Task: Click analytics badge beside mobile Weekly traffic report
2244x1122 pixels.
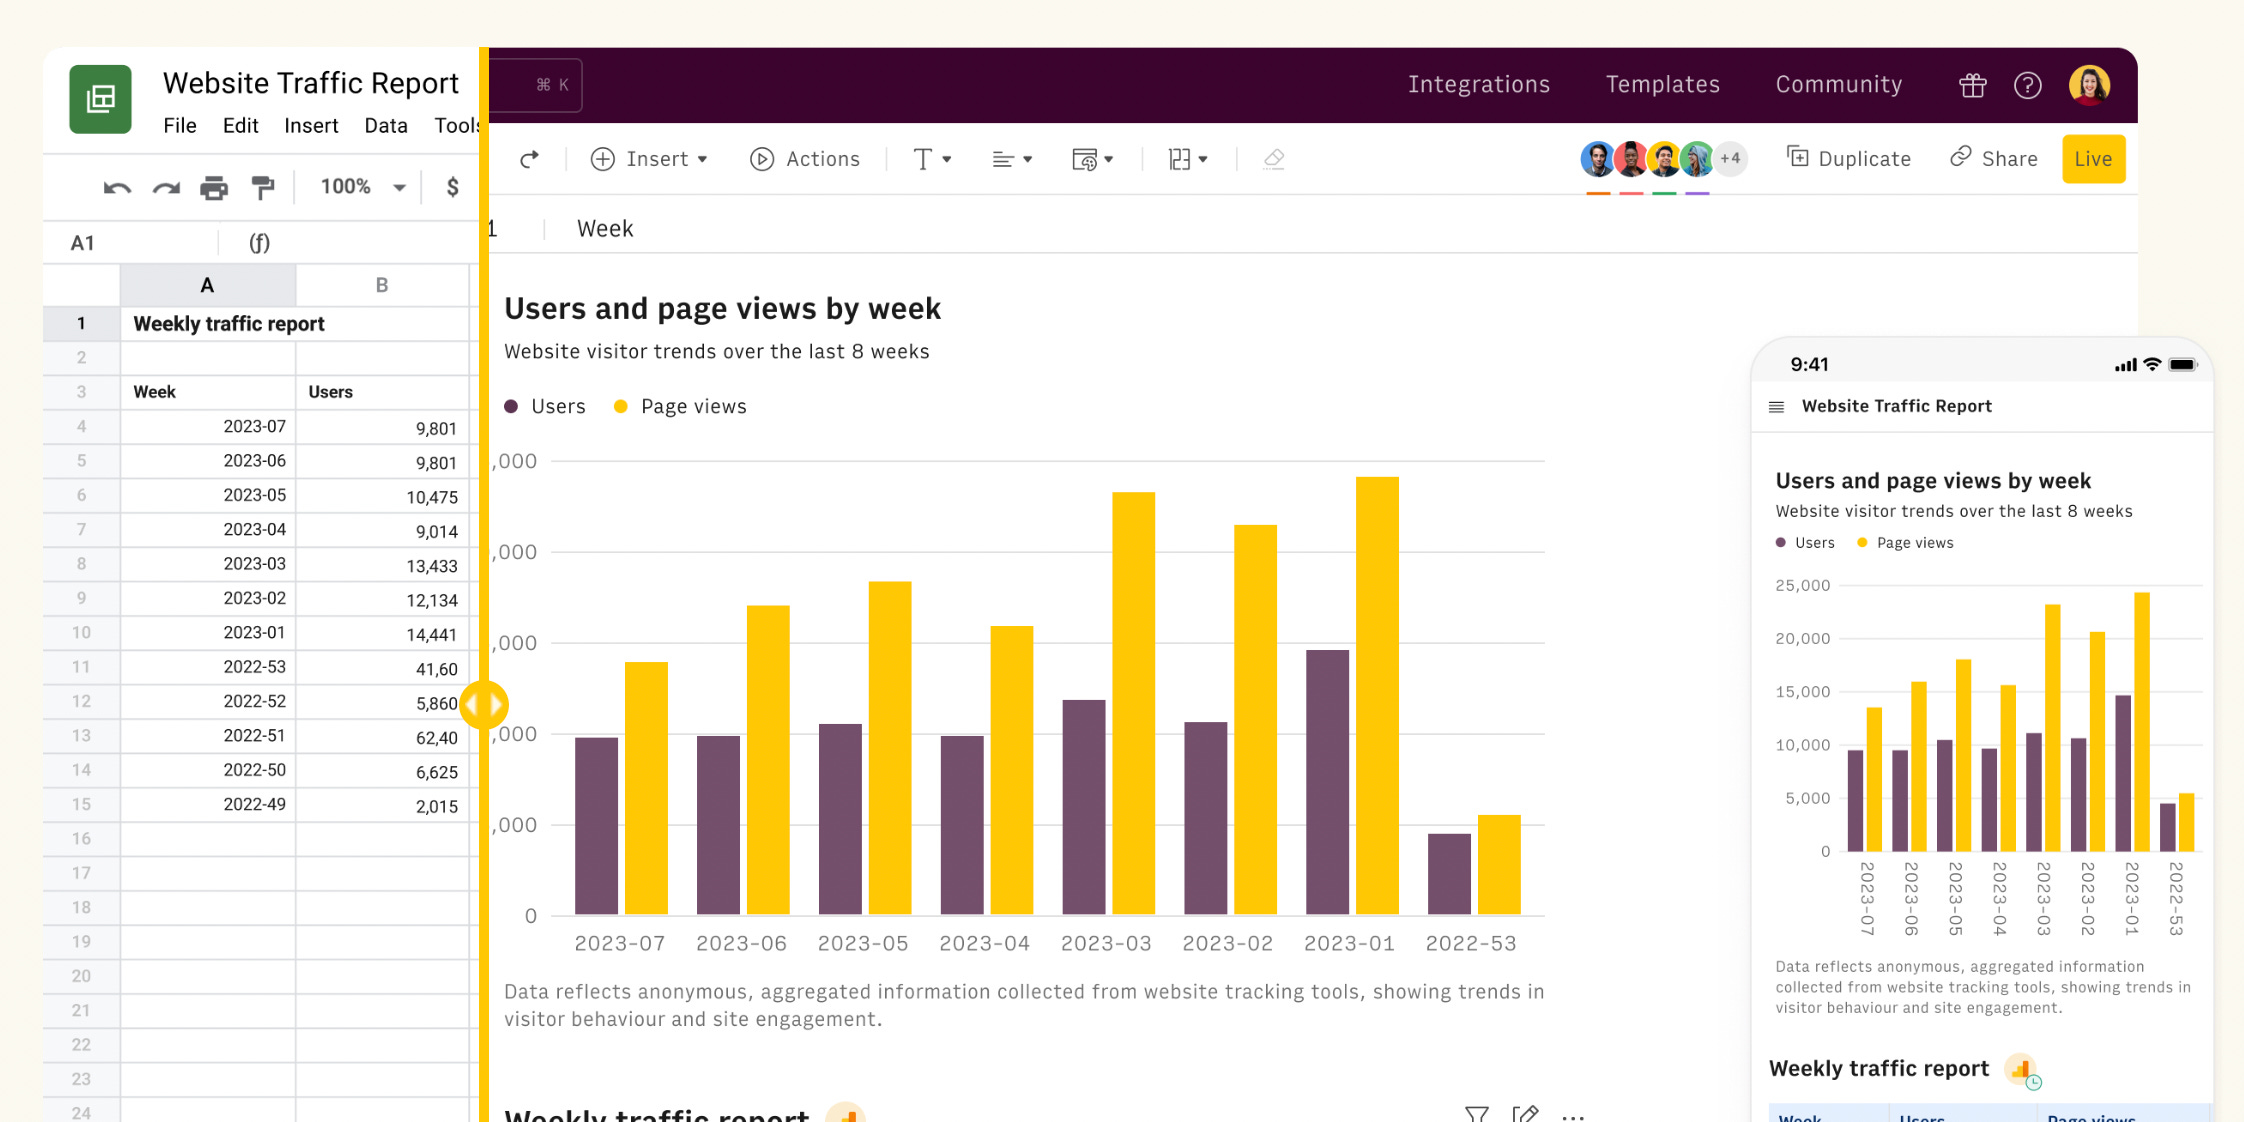Action: point(2022,1070)
